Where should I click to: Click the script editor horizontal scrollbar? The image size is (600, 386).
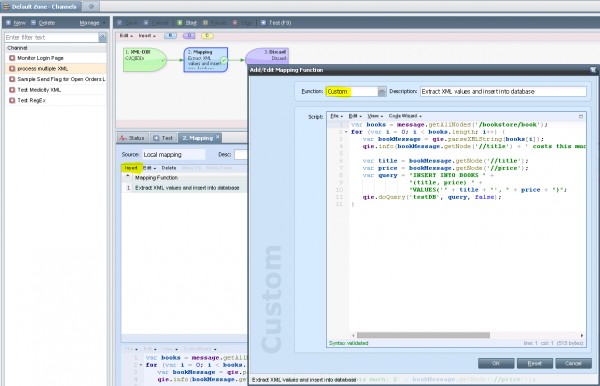coord(423,335)
